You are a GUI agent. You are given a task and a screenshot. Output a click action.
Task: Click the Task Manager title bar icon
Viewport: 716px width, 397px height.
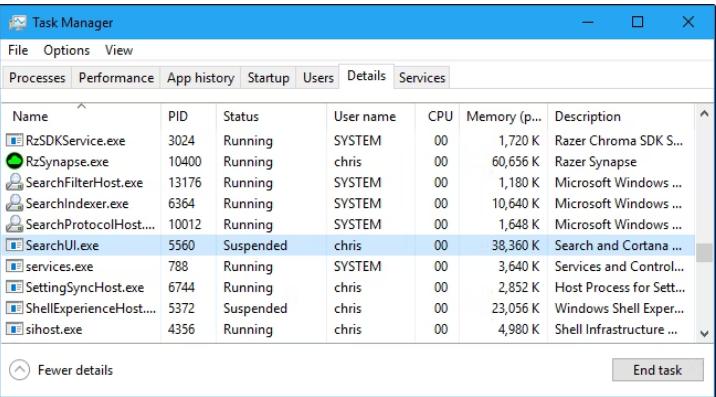(17, 22)
